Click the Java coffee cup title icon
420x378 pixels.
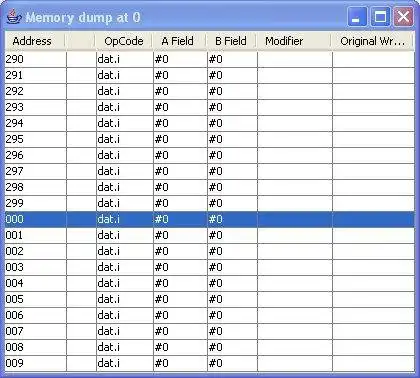pos(14,17)
